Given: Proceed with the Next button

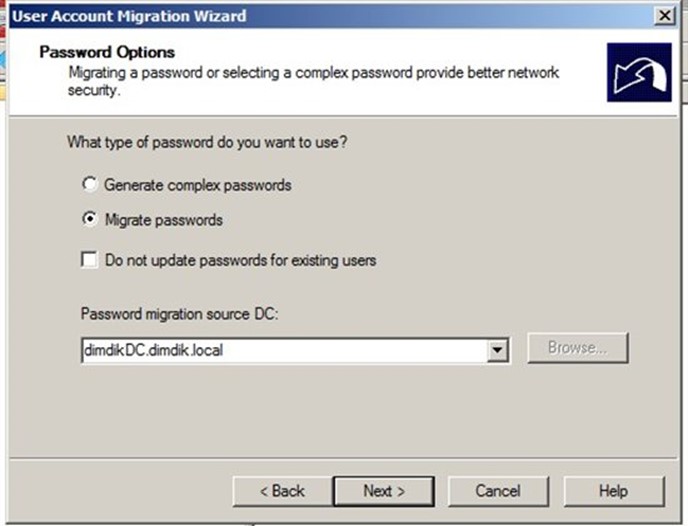Looking at the screenshot, I should click(x=384, y=491).
